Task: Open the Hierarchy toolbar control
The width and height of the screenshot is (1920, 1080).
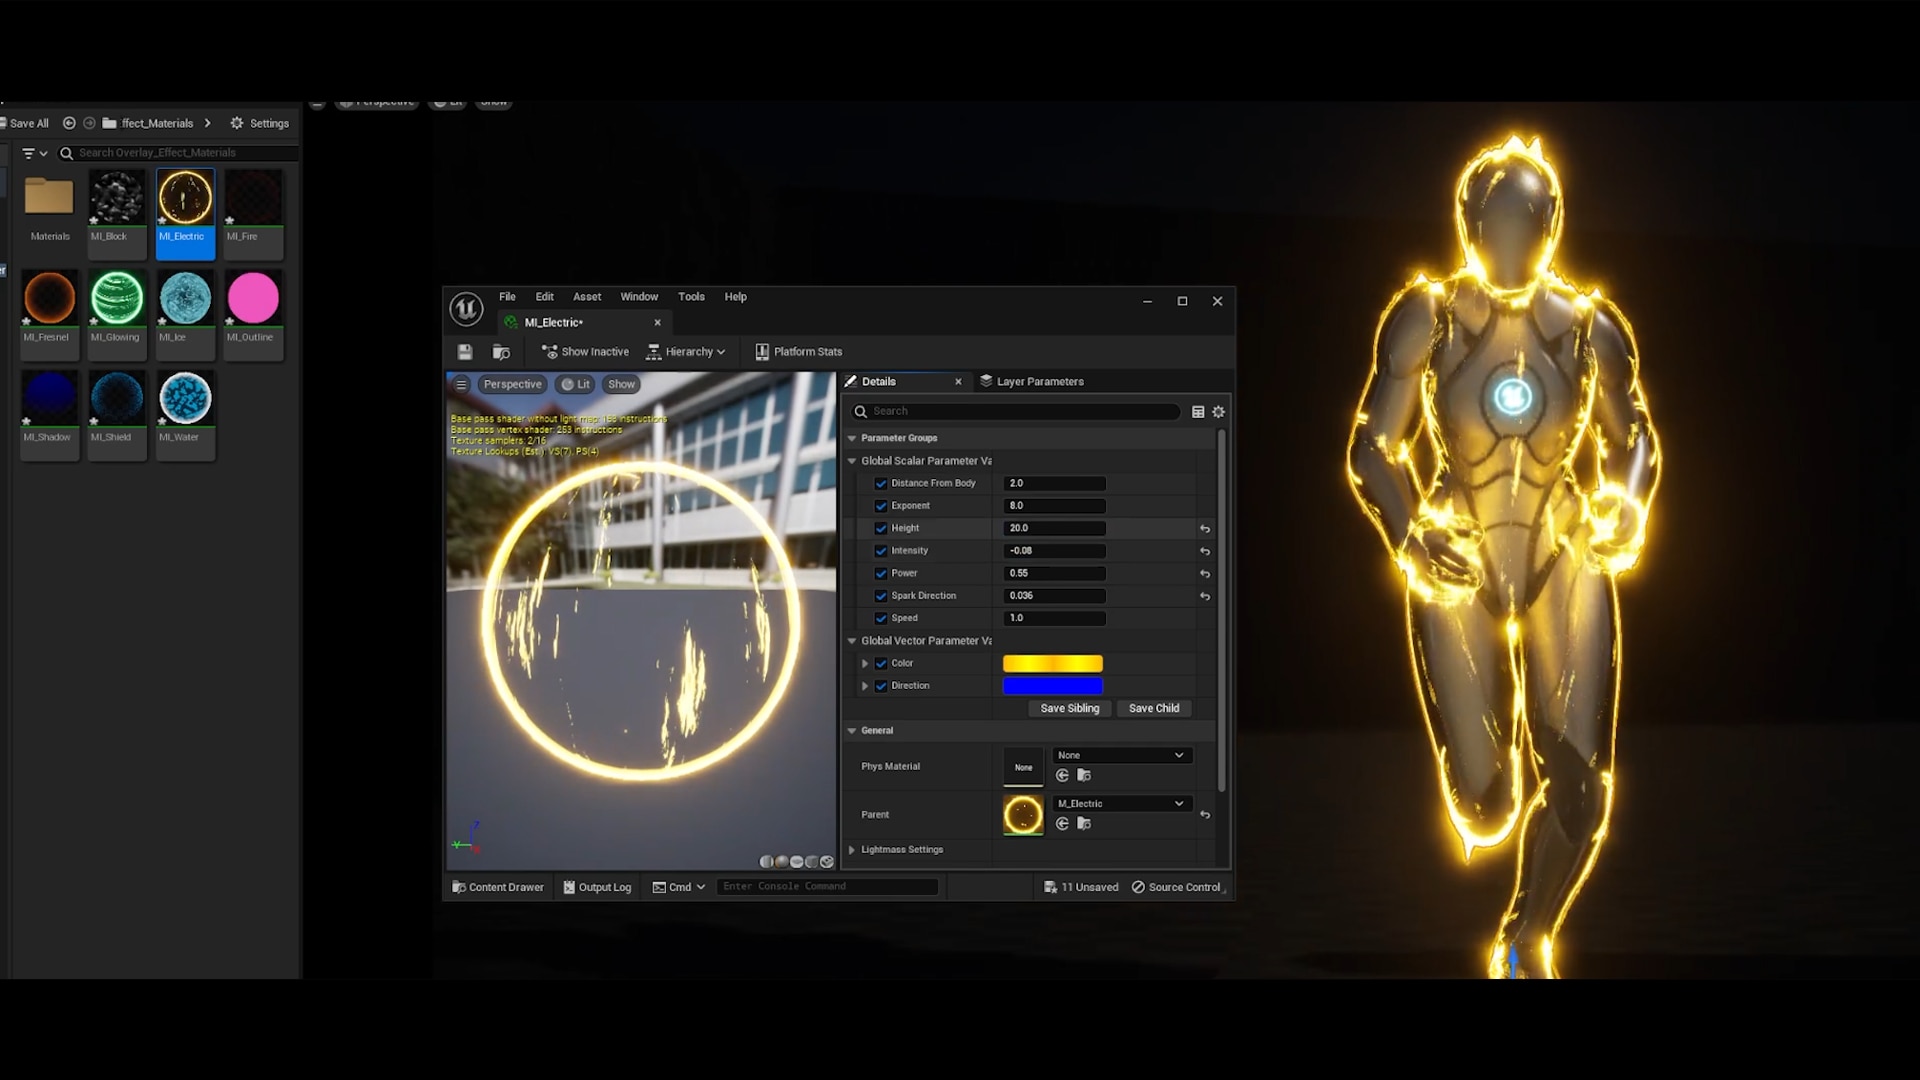Action: [686, 351]
